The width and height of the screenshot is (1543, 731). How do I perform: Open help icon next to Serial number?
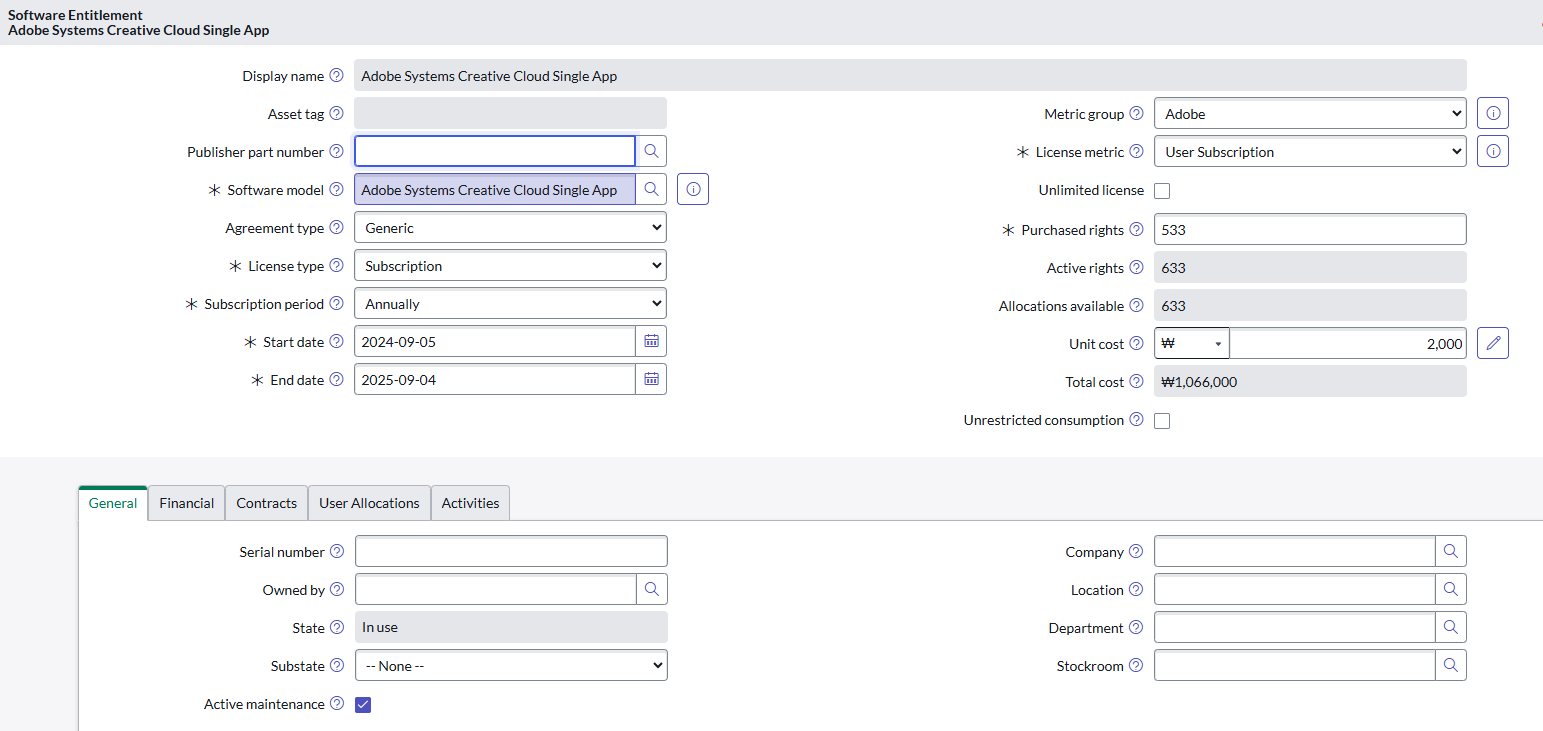[x=337, y=552]
